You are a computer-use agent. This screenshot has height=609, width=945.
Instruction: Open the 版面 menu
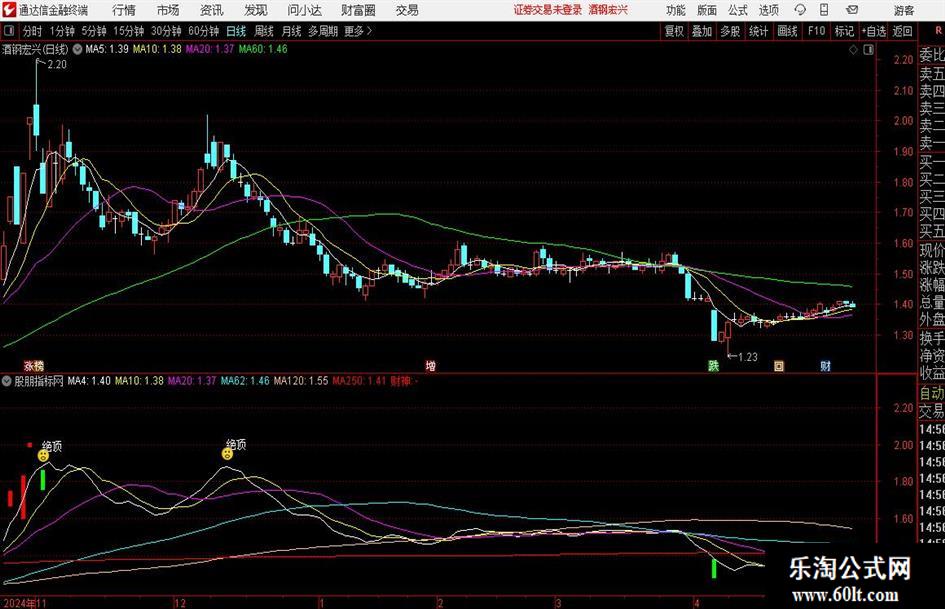(706, 10)
